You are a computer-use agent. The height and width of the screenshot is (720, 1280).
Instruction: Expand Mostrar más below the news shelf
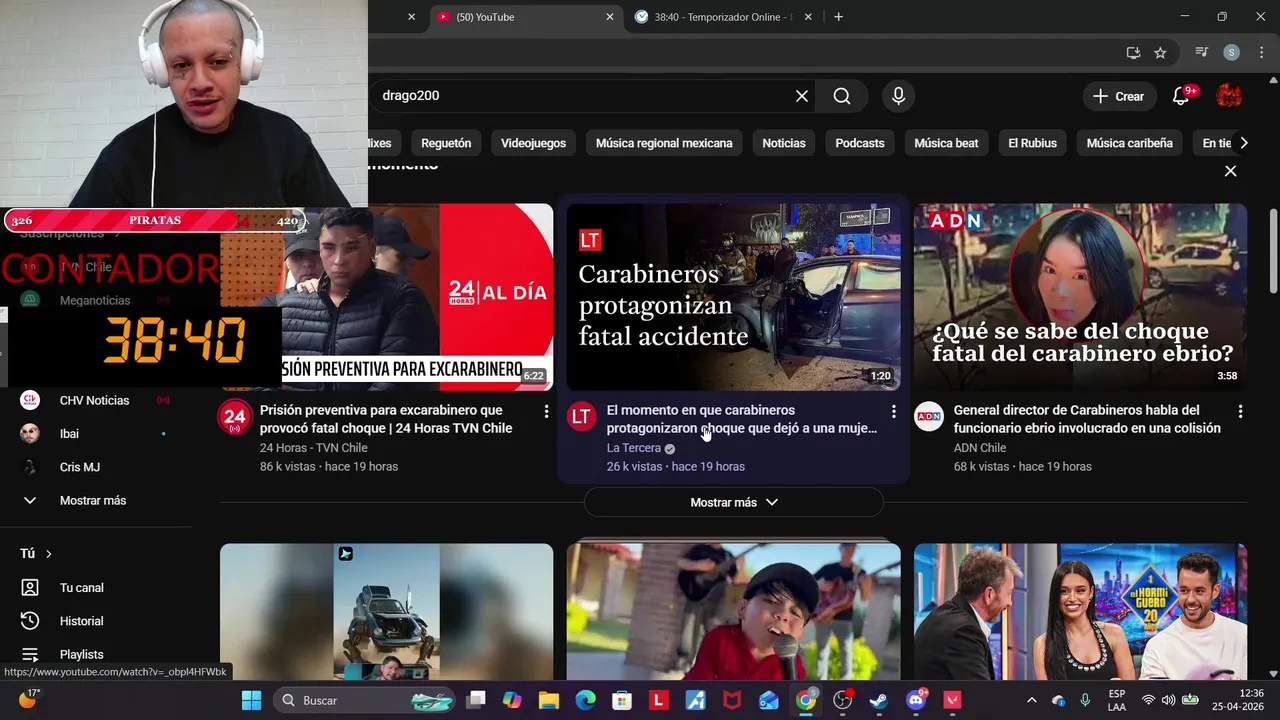[x=733, y=502]
